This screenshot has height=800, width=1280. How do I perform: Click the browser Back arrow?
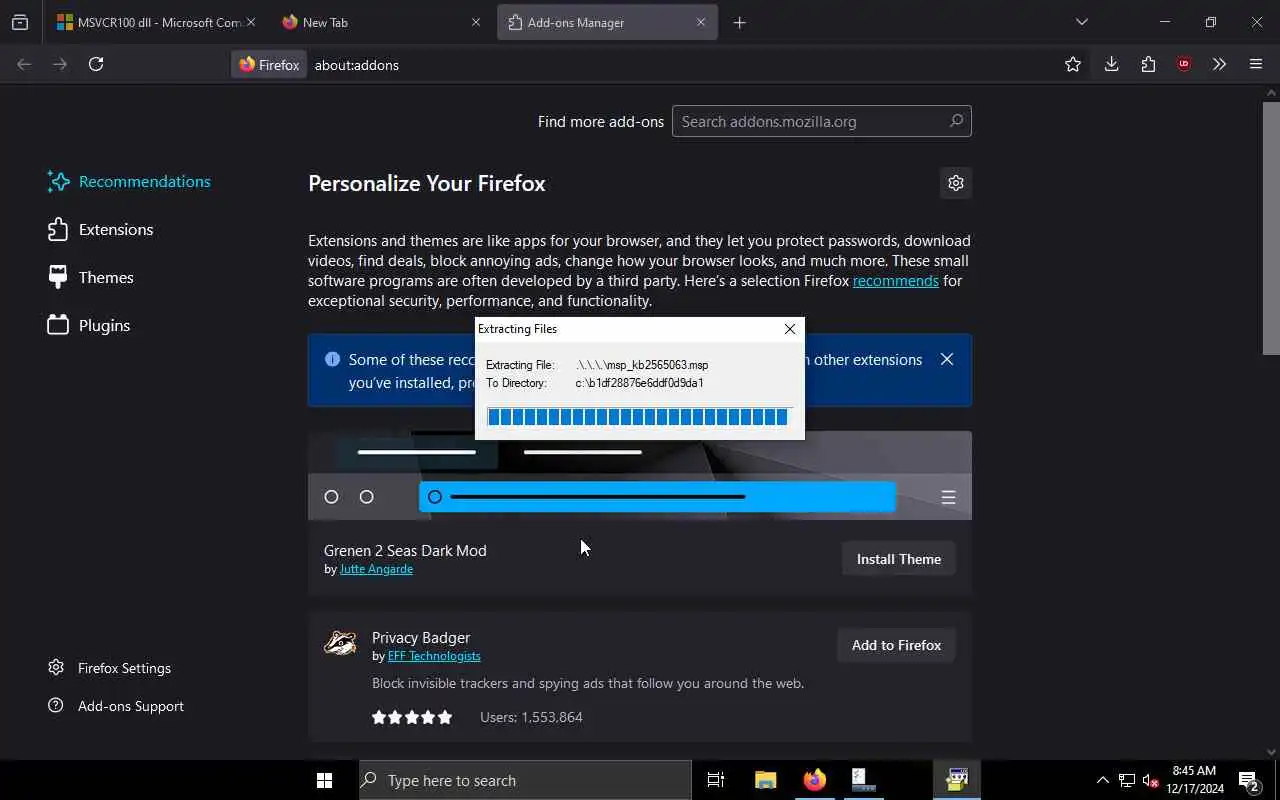pos(24,64)
